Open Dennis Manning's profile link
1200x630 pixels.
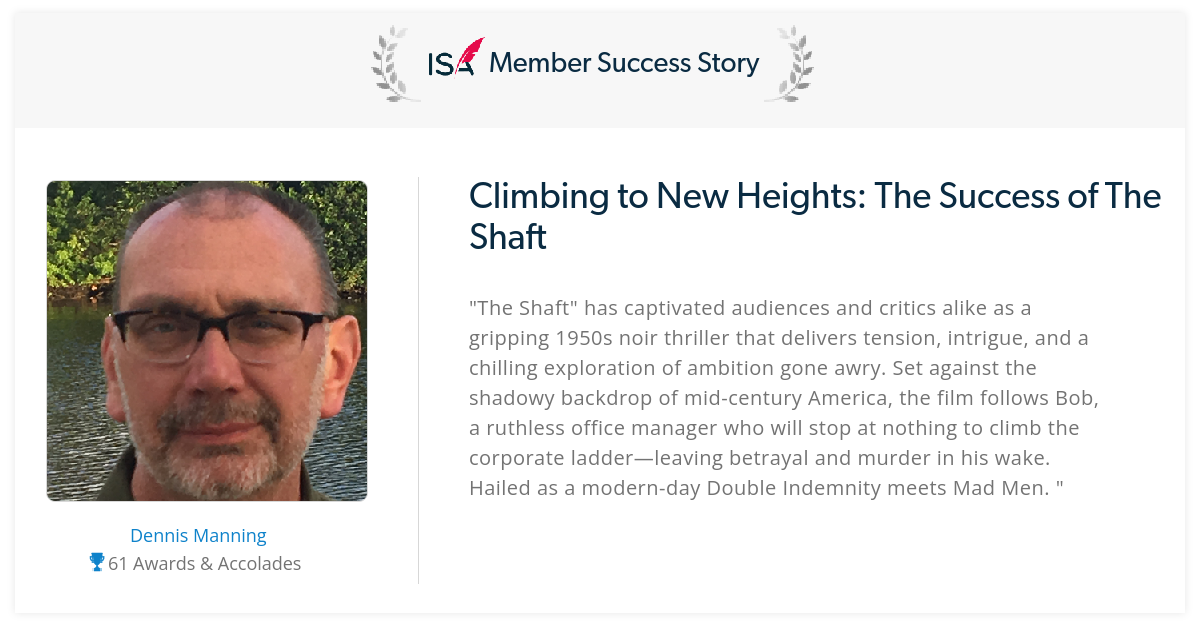(198, 535)
